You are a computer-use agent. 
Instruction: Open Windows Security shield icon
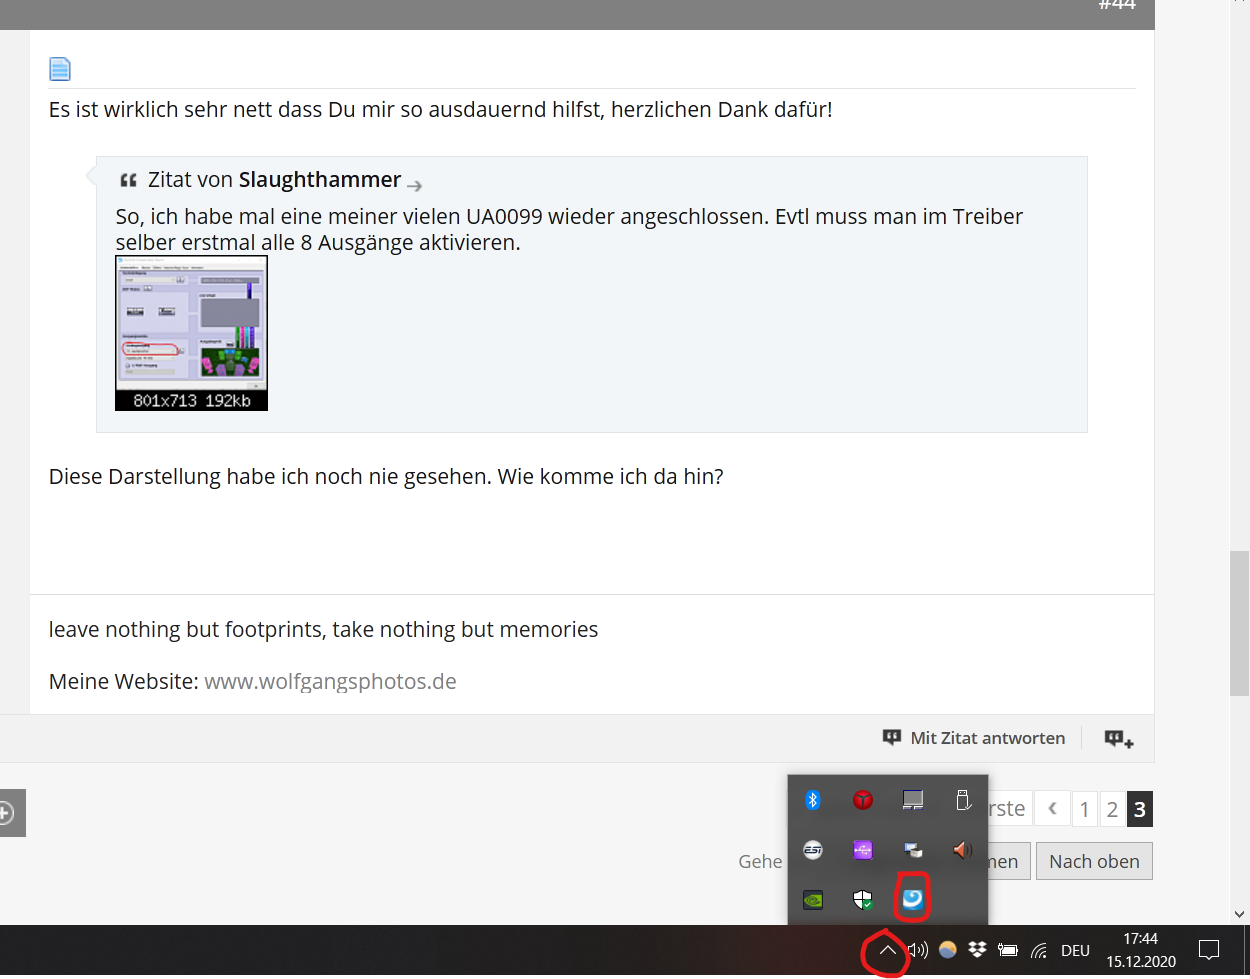863,900
